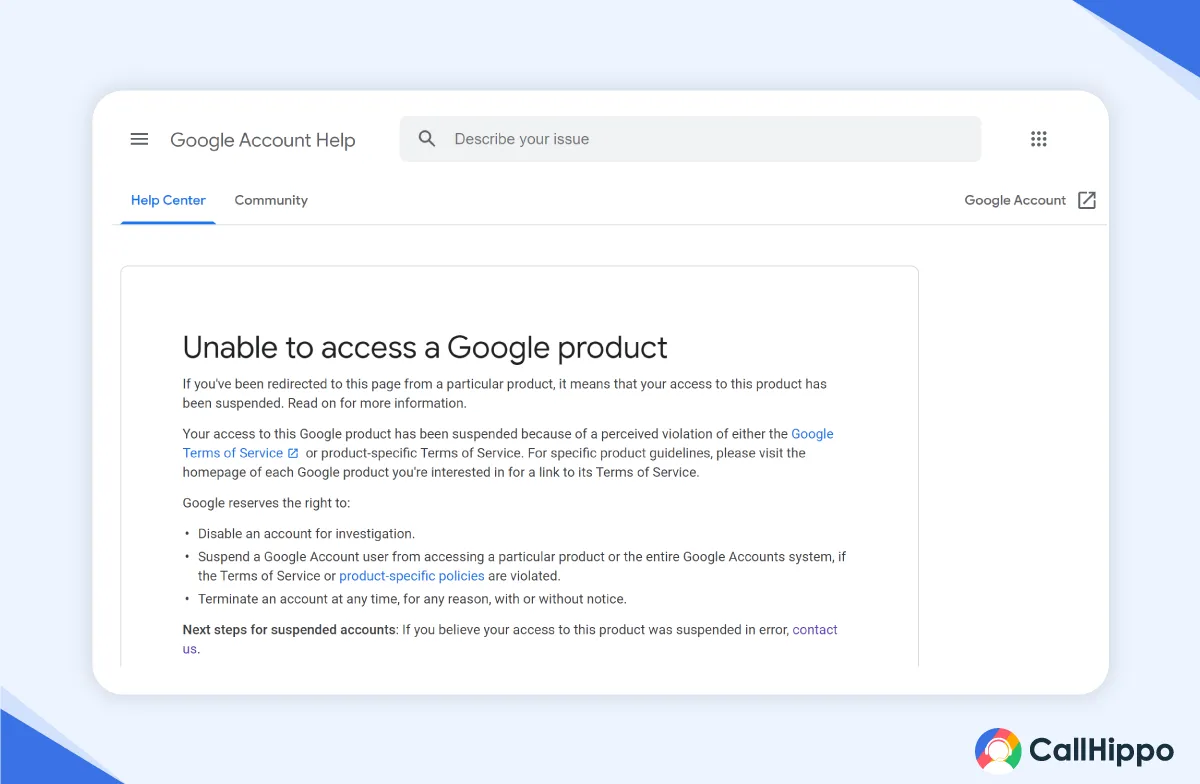Click the Google Account Help title
This screenshot has height=784, width=1200.
[x=263, y=140]
